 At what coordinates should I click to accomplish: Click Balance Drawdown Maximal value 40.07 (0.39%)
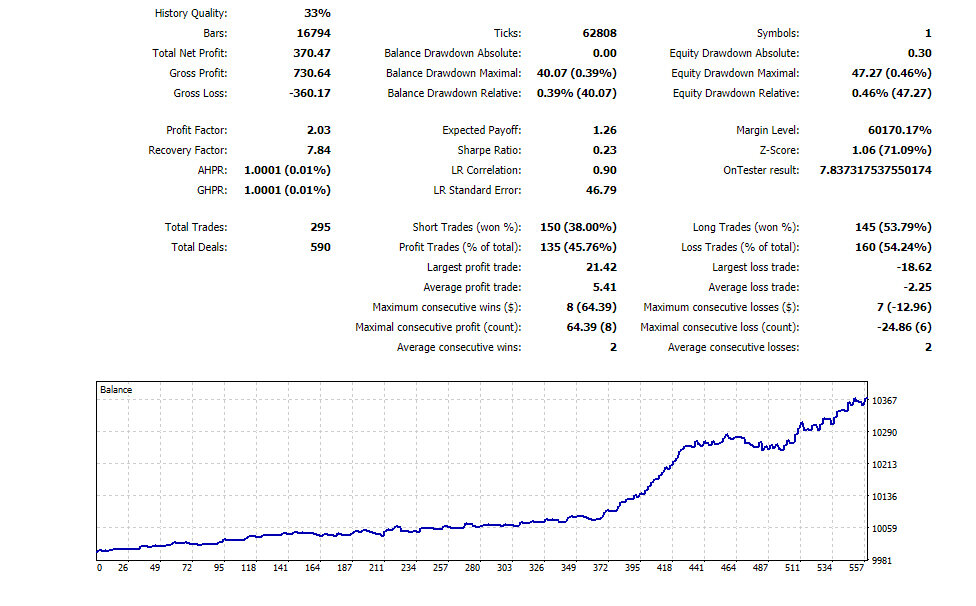pyautogui.click(x=576, y=73)
